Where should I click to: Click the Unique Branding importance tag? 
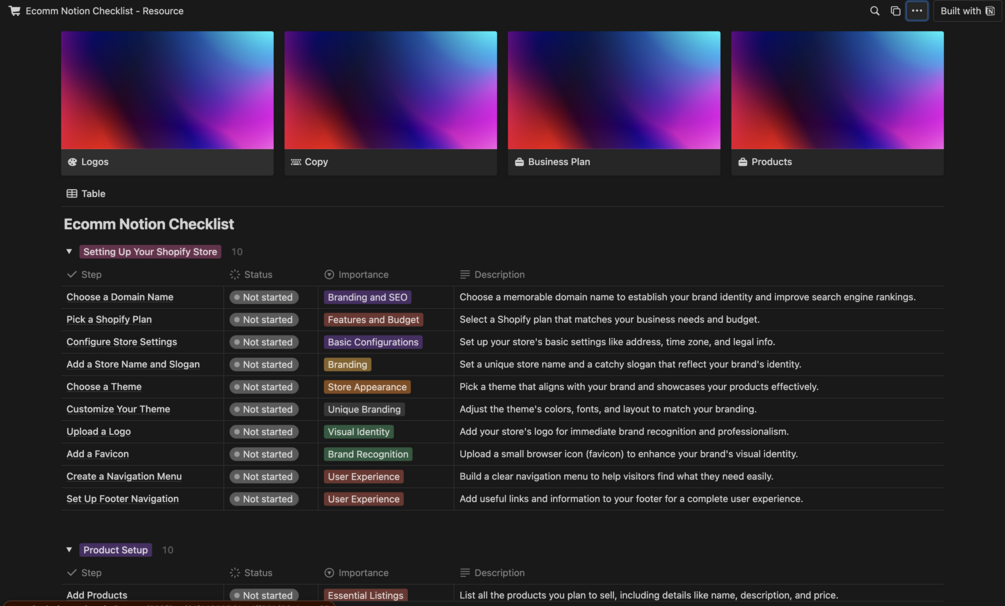[364, 409]
